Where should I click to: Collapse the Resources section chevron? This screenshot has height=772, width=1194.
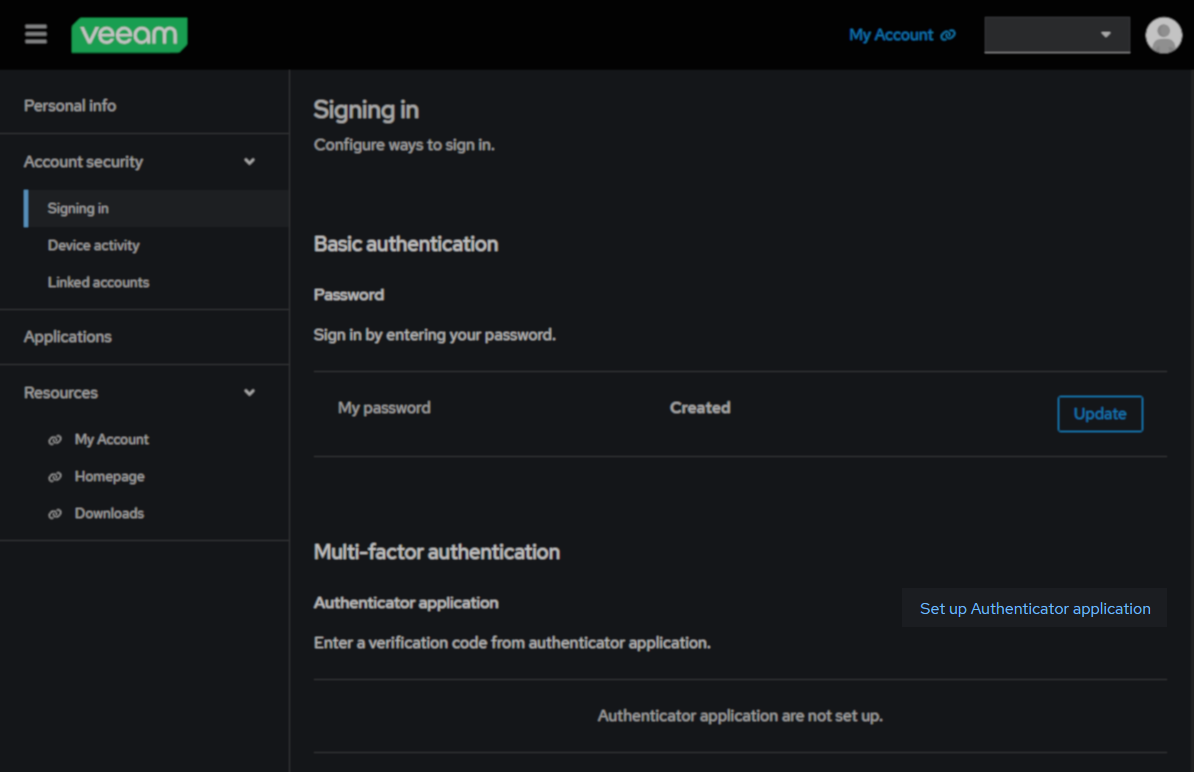click(x=249, y=393)
